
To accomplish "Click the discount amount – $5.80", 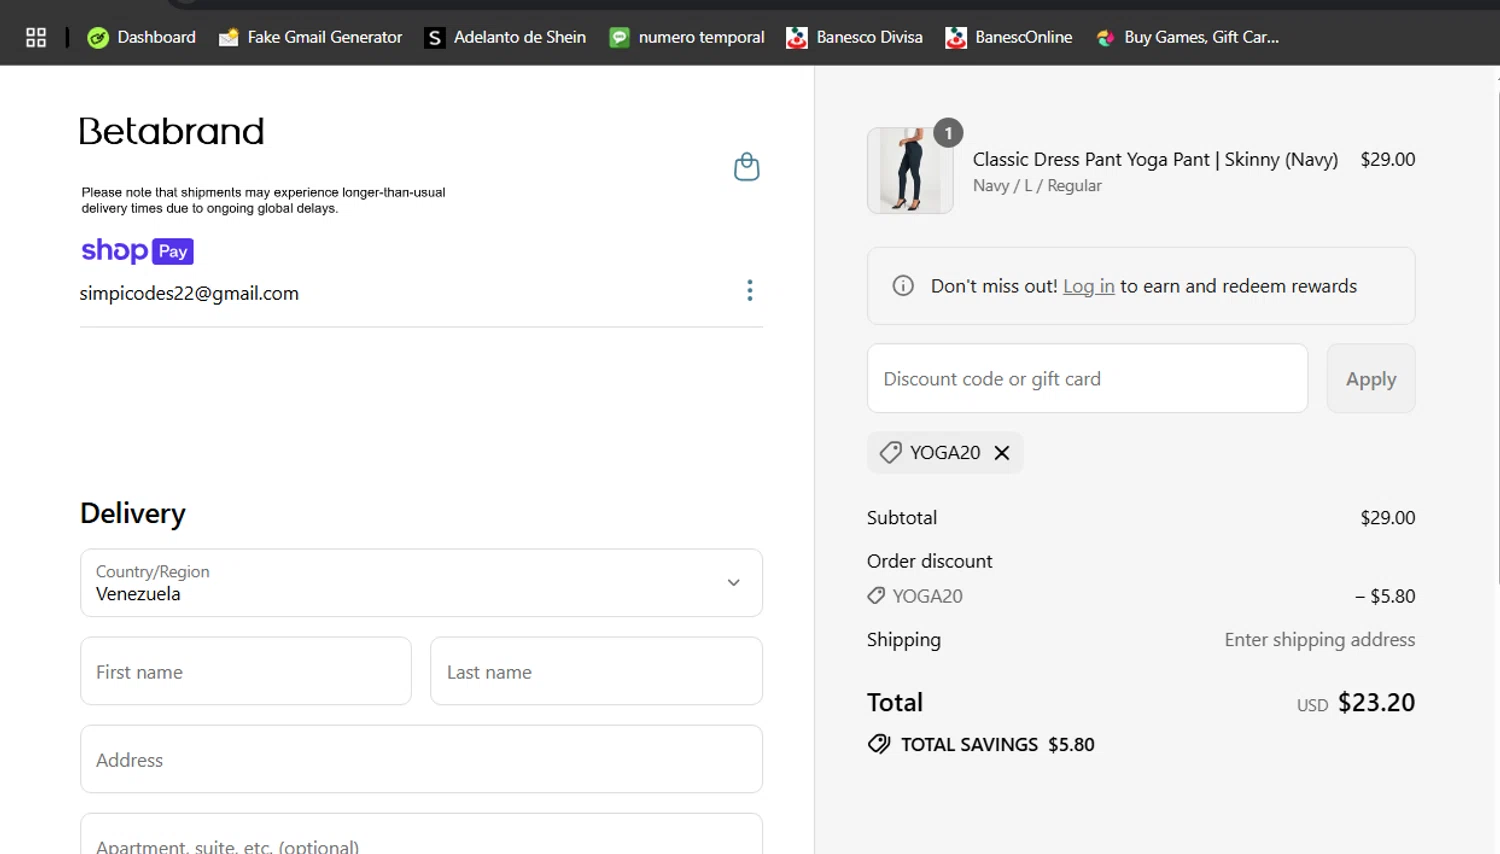I will pos(1385,596).
